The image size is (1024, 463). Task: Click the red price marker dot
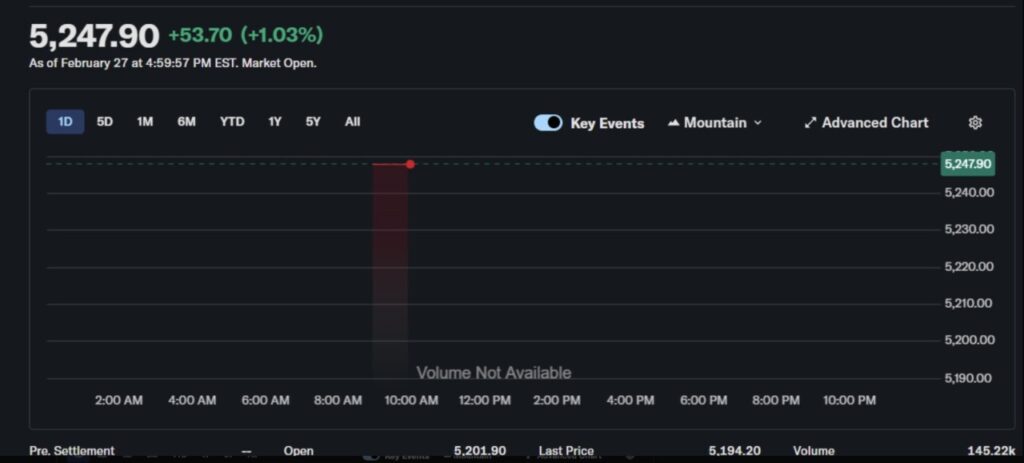pos(410,164)
